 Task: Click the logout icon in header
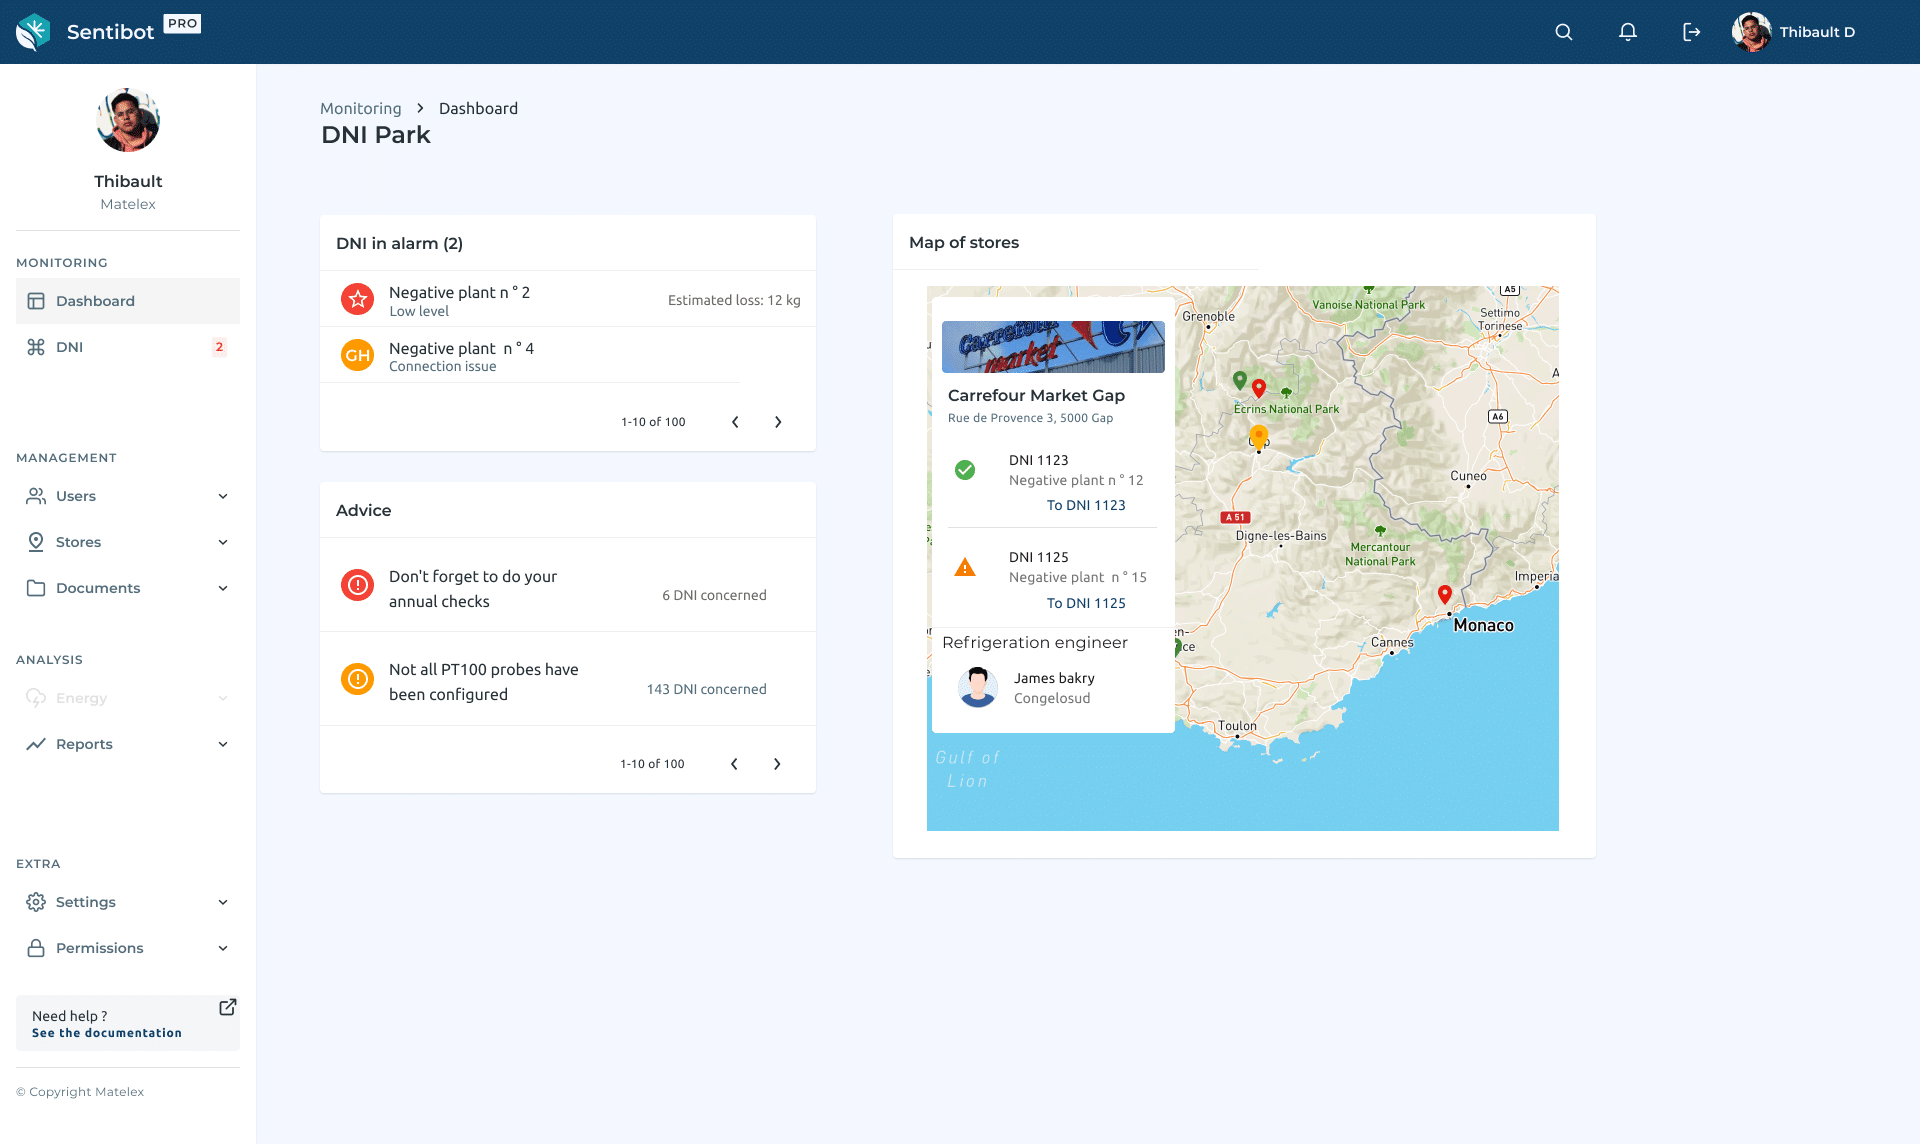1691,32
